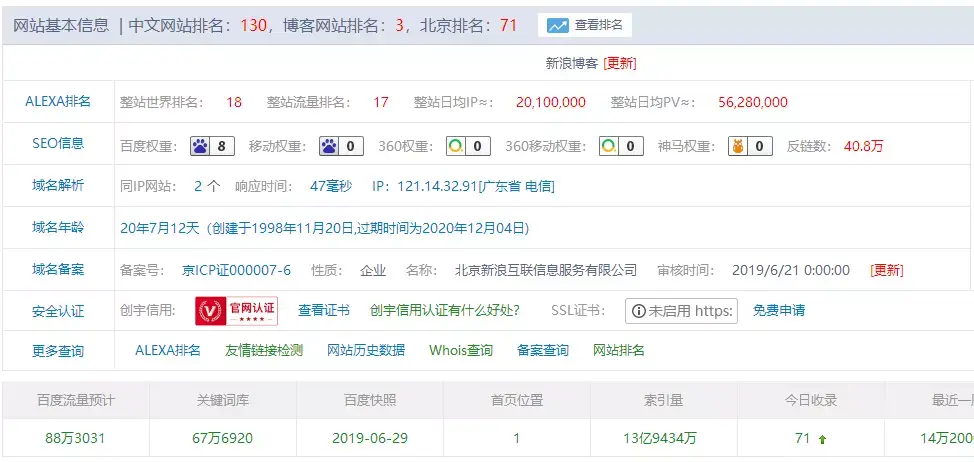Click the ALEXA排名 row label
This screenshot has height=462, width=974.
point(58,101)
